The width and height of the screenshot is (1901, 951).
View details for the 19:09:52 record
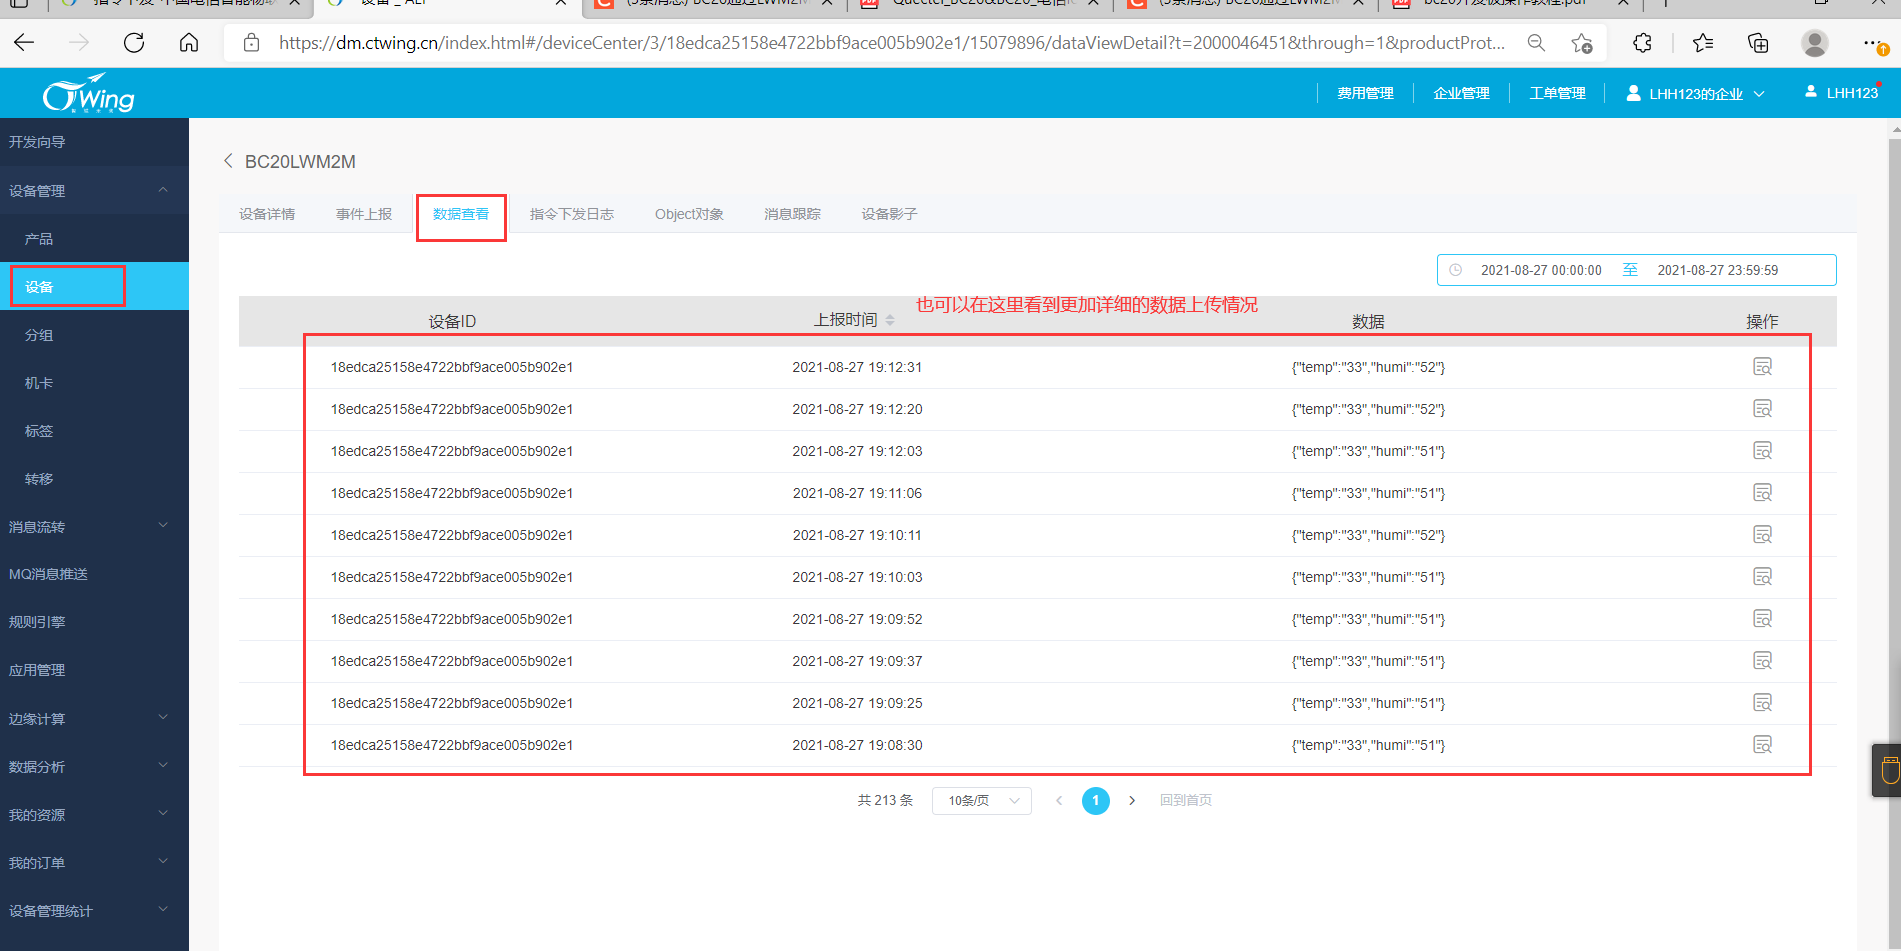[x=1762, y=619]
